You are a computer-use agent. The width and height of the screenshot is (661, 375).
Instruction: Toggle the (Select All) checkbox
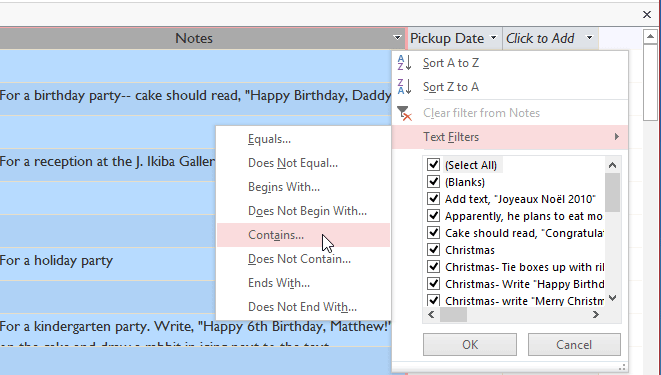[x=433, y=165]
